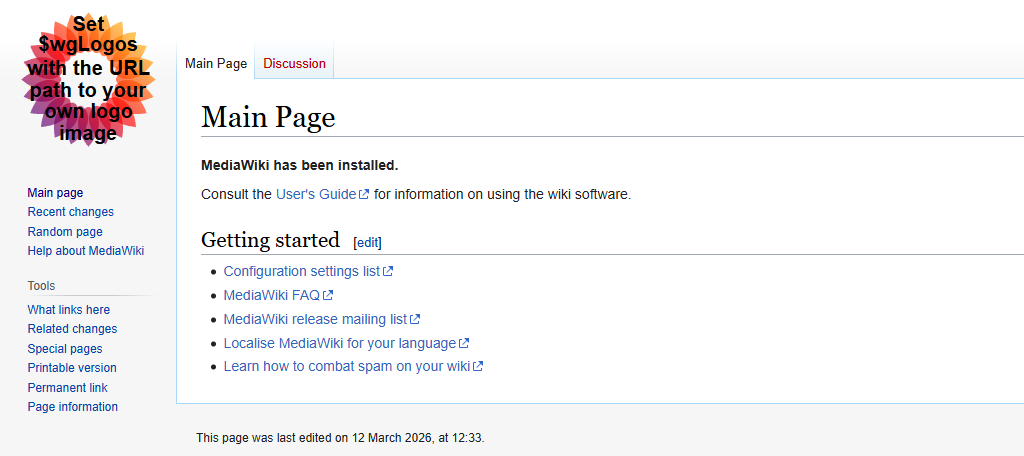Click the Main Page heading text

268,117
